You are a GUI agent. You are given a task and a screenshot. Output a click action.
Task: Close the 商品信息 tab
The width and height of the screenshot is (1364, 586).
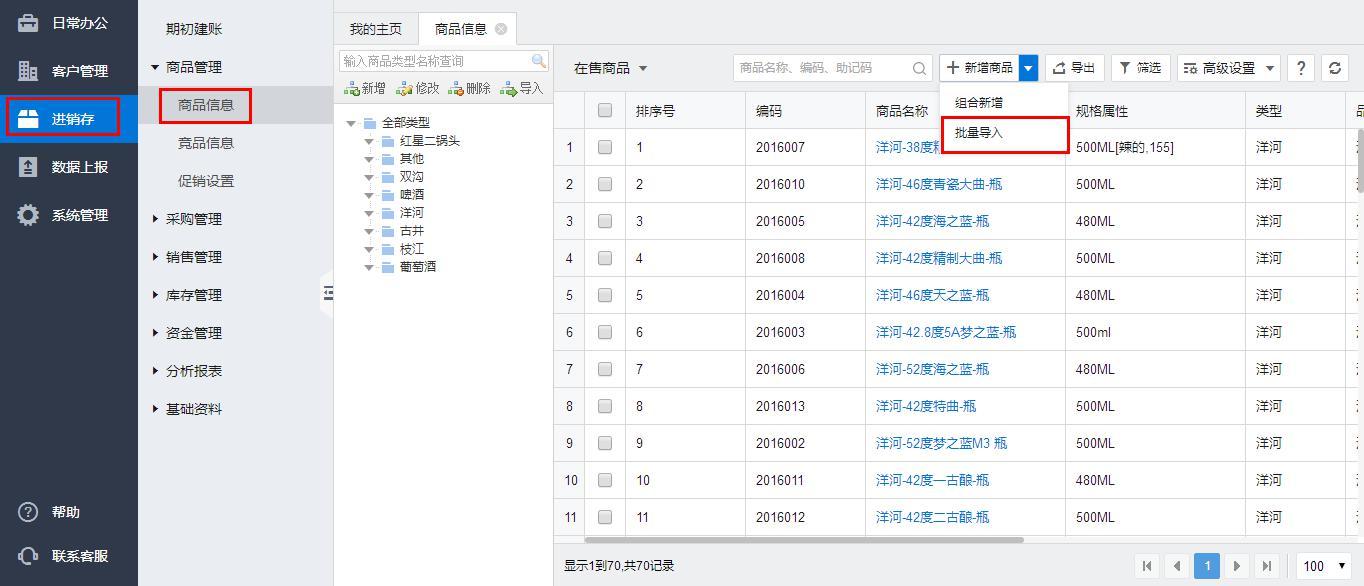click(x=501, y=29)
